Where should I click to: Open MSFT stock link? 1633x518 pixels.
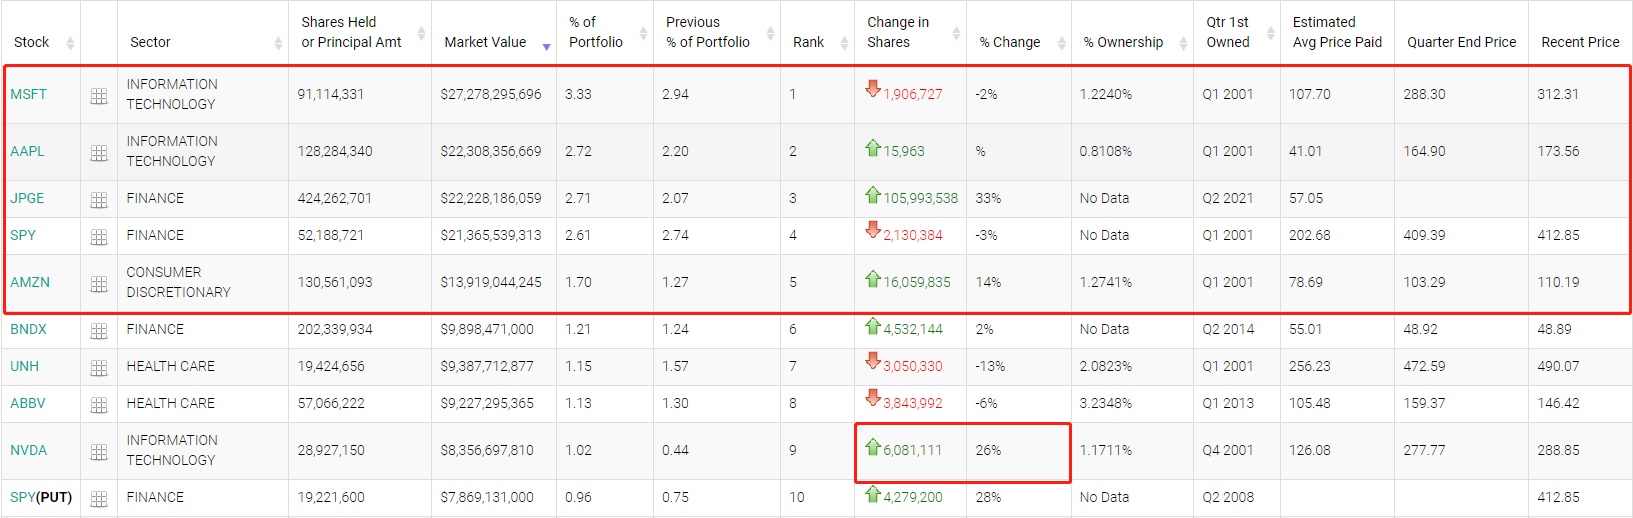tap(28, 94)
